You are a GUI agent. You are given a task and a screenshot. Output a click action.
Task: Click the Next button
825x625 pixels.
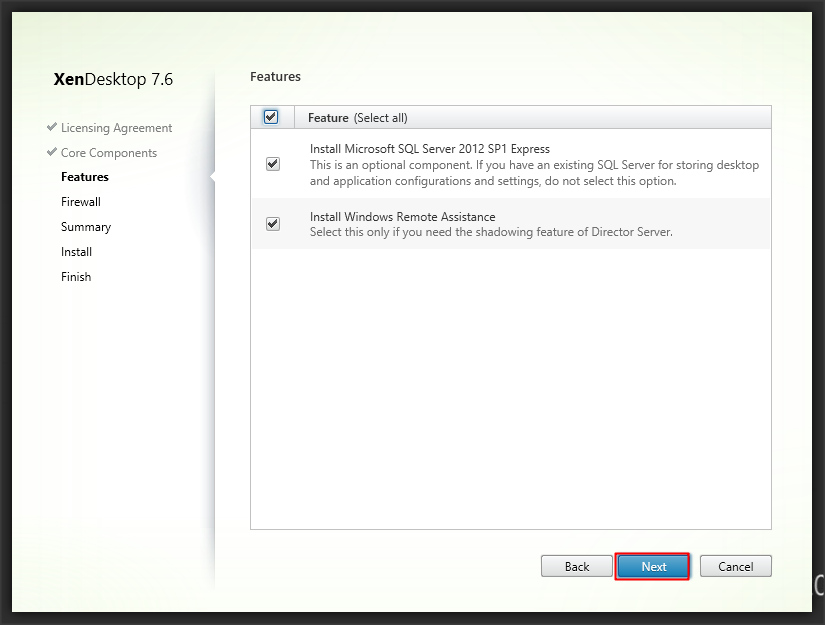653,566
